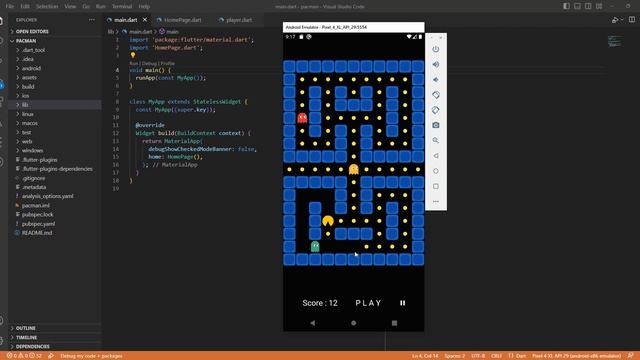Open the README.md file
640x360 pixels.
click(55, 233)
